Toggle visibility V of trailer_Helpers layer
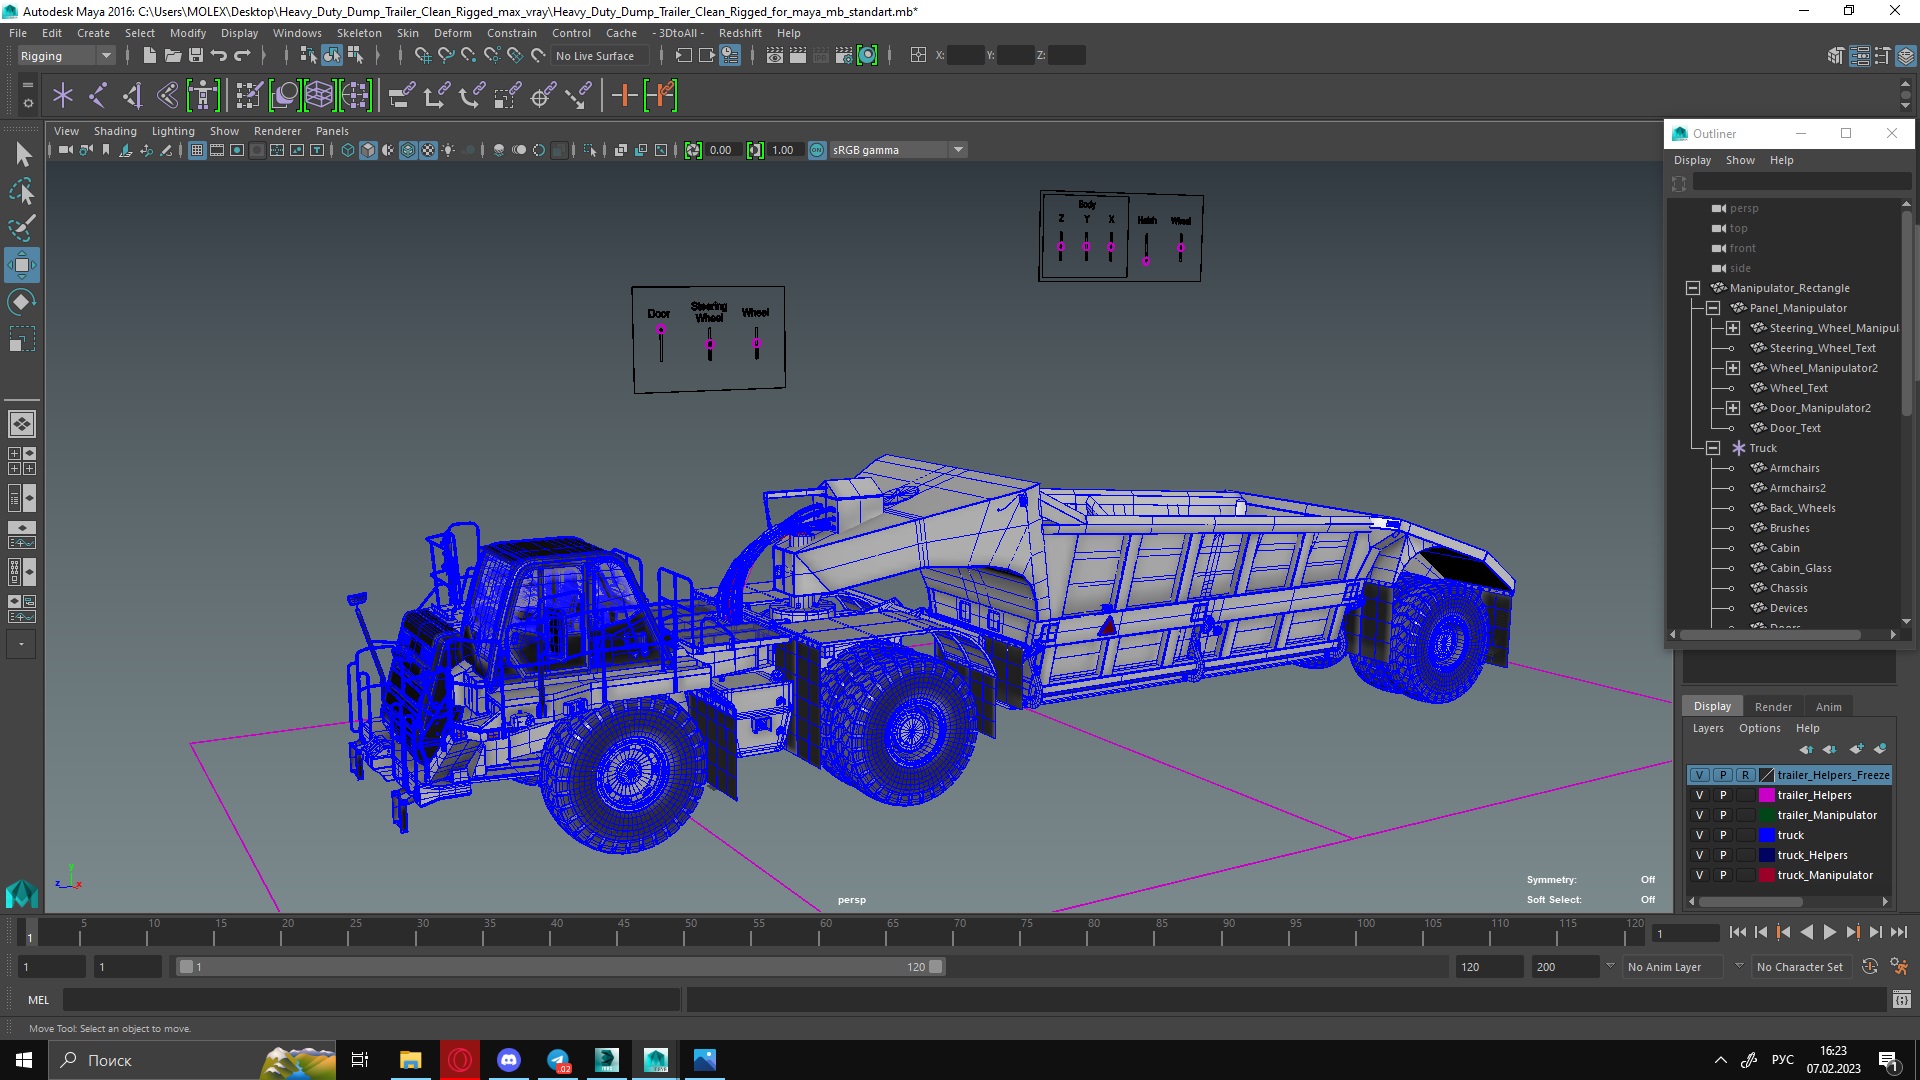Viewport: 1920px width, 1080px height. (1699, 795)
